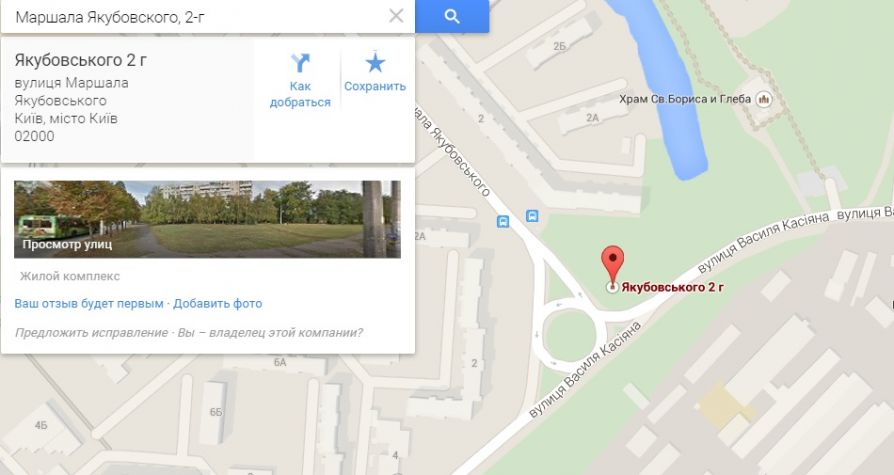Click the Добавить фото link
This screenshot has height=475, width=894.
(x=218, y=303)
